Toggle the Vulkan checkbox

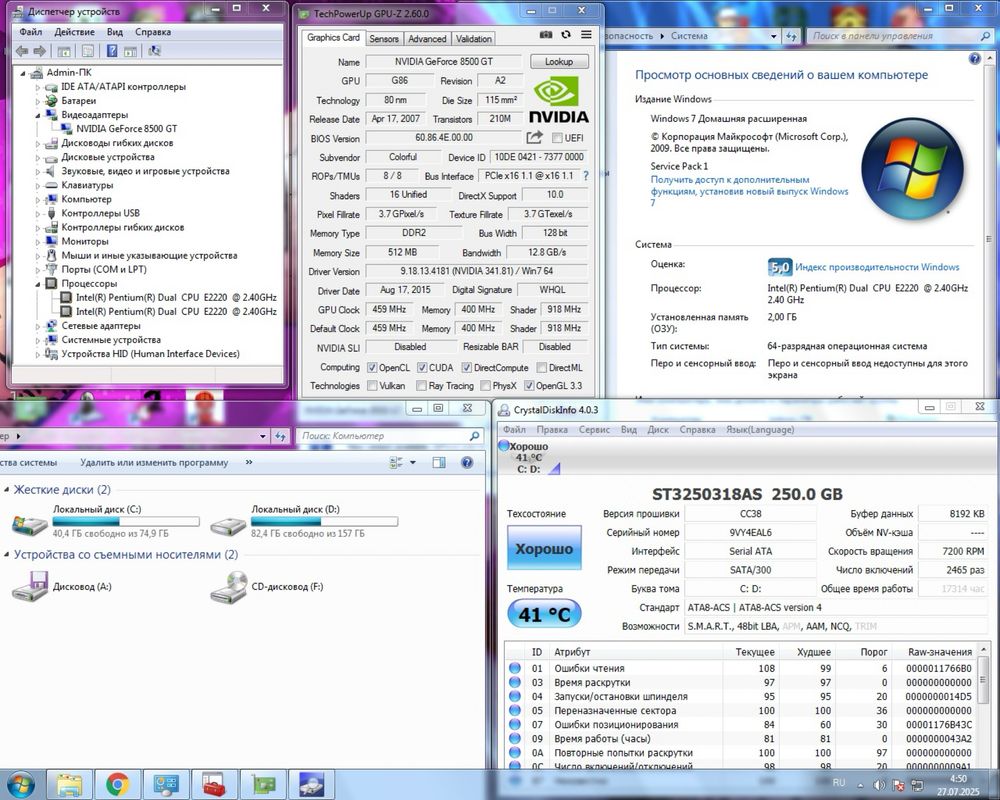tap(372, 385)
